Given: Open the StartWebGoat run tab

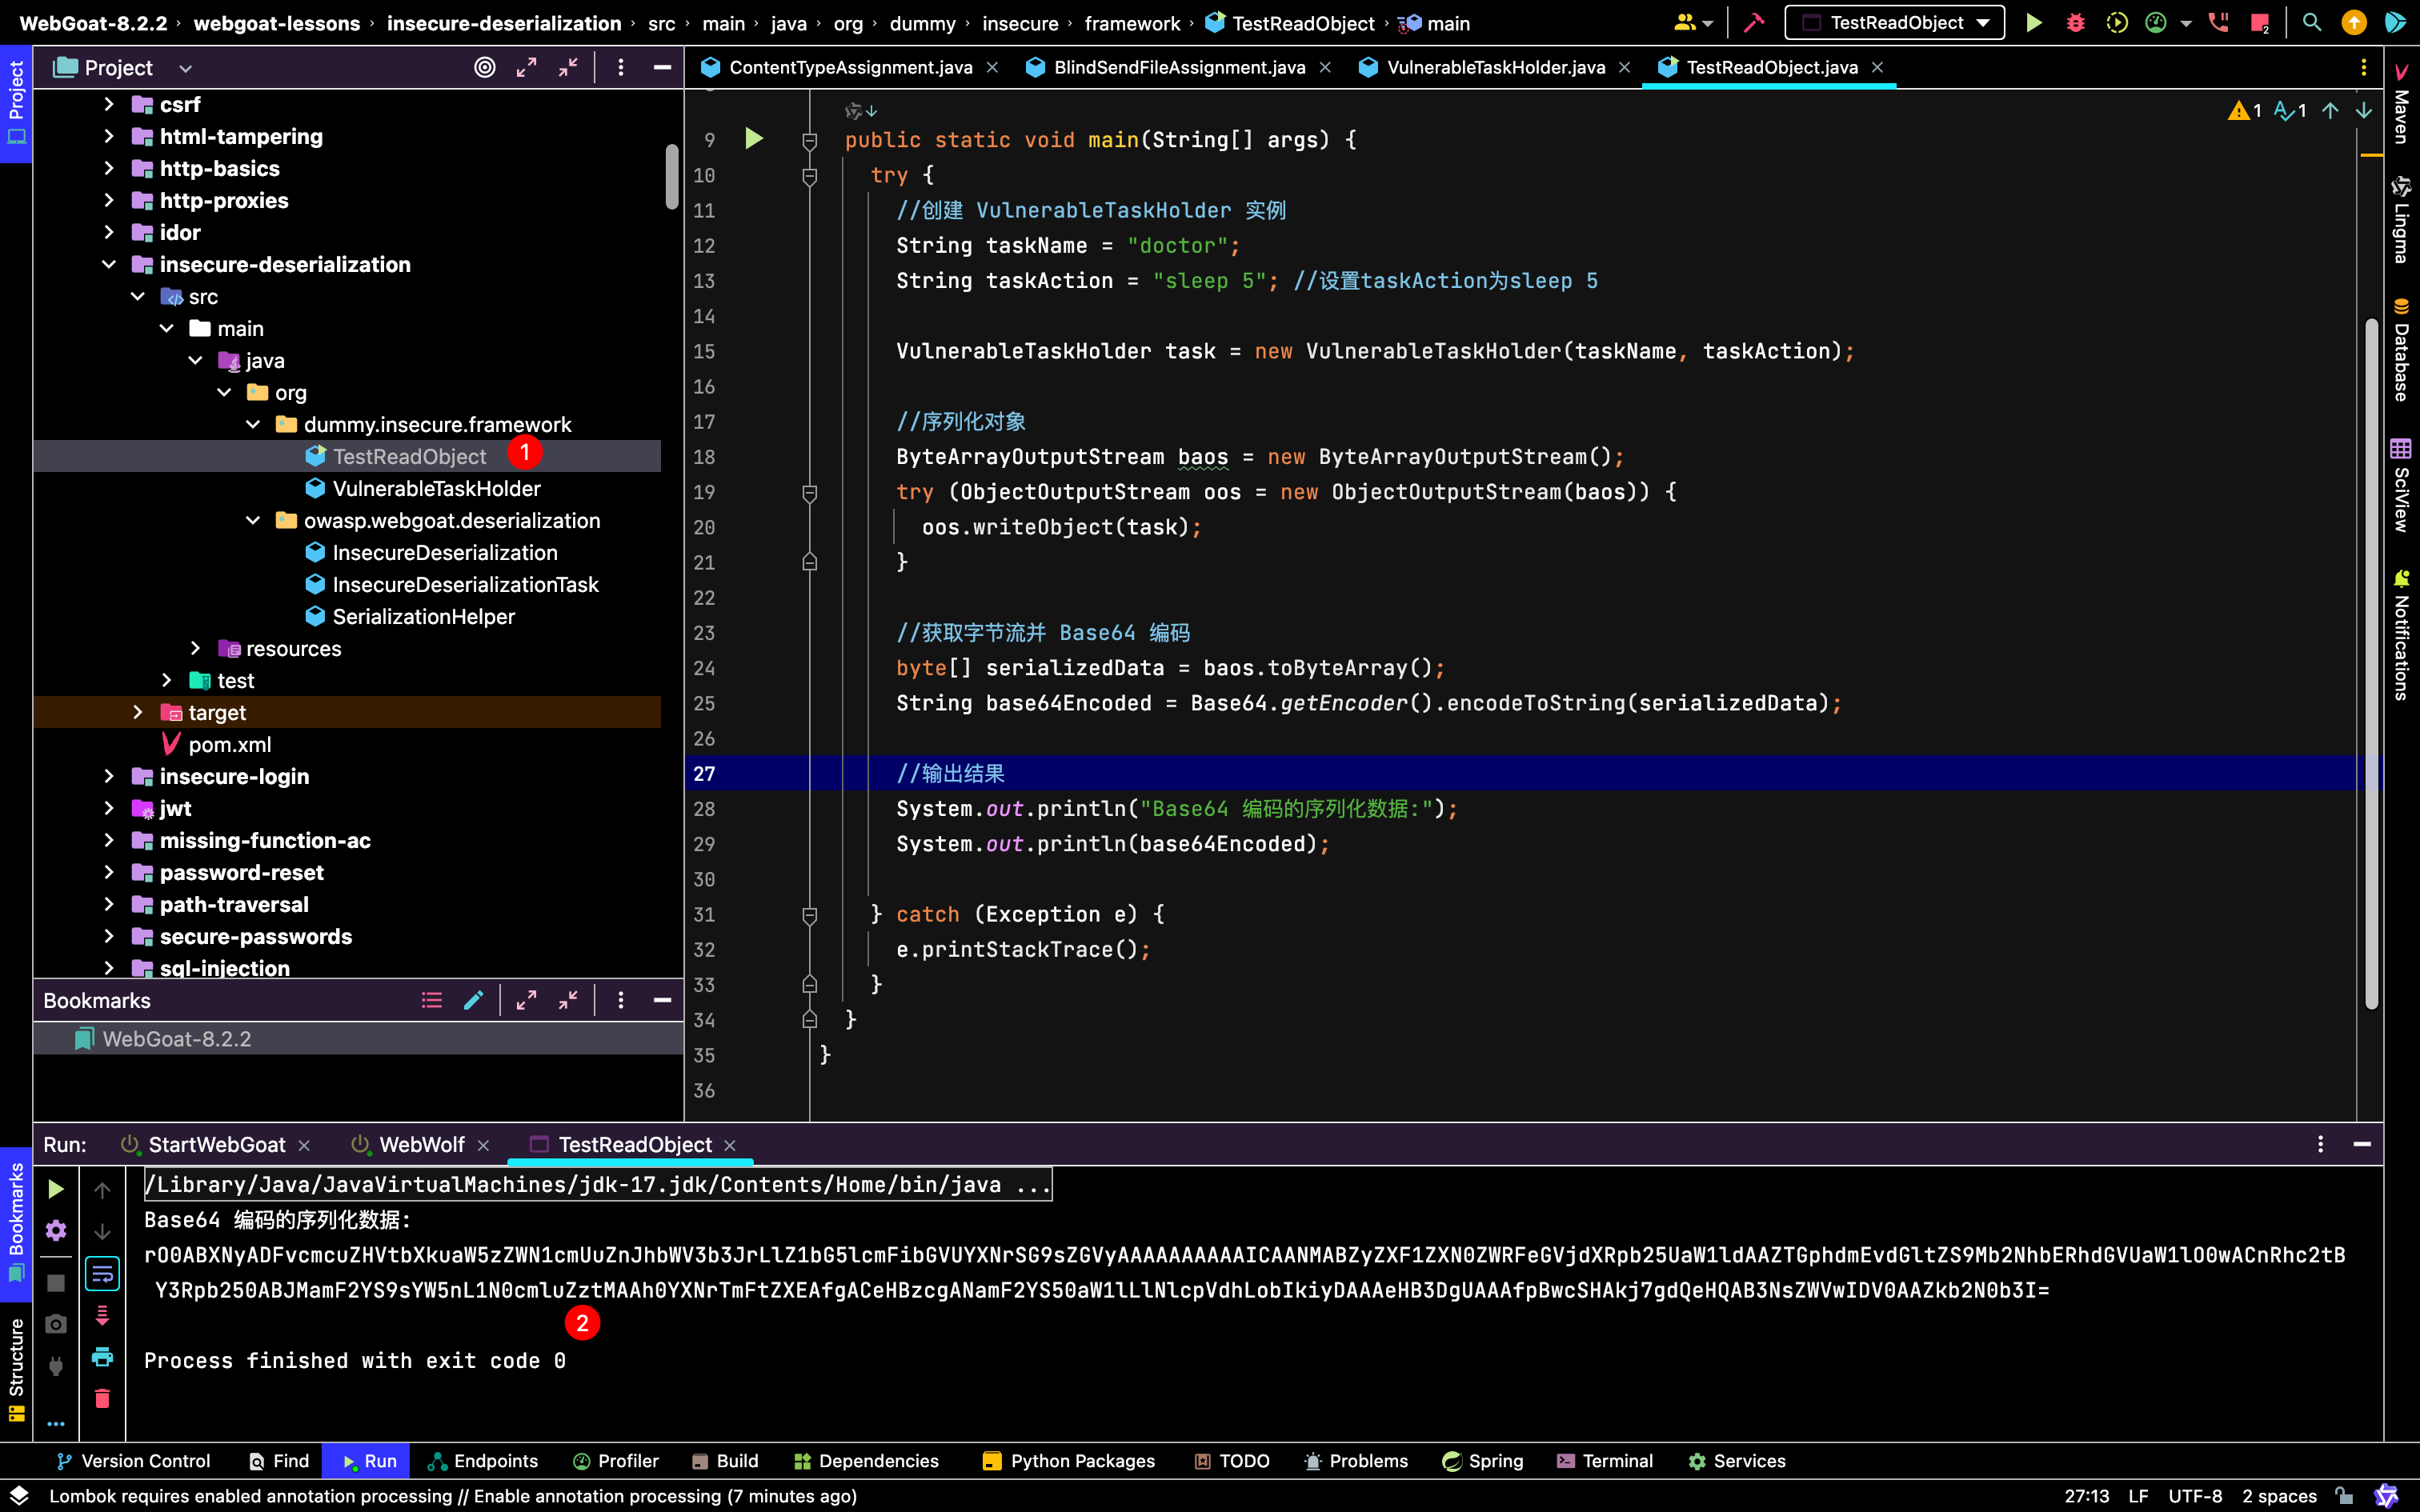Looking at the screenshot, I should tap(216, 1144).
